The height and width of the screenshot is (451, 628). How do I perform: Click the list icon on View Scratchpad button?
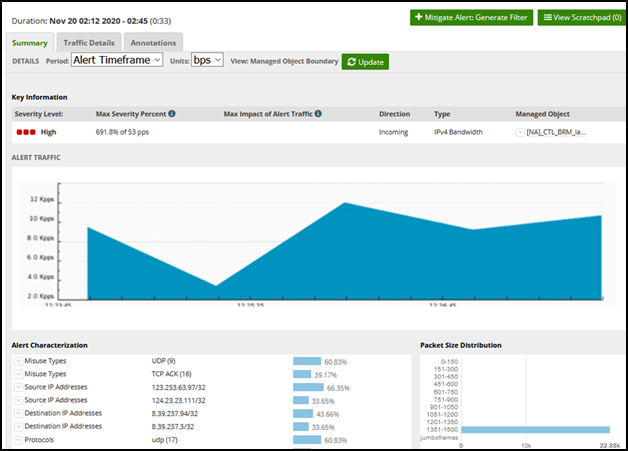click(x=547, y=17)
